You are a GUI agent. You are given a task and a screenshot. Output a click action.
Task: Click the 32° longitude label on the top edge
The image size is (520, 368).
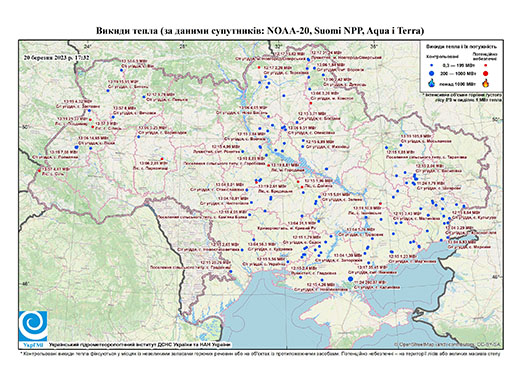pos(279,46)
